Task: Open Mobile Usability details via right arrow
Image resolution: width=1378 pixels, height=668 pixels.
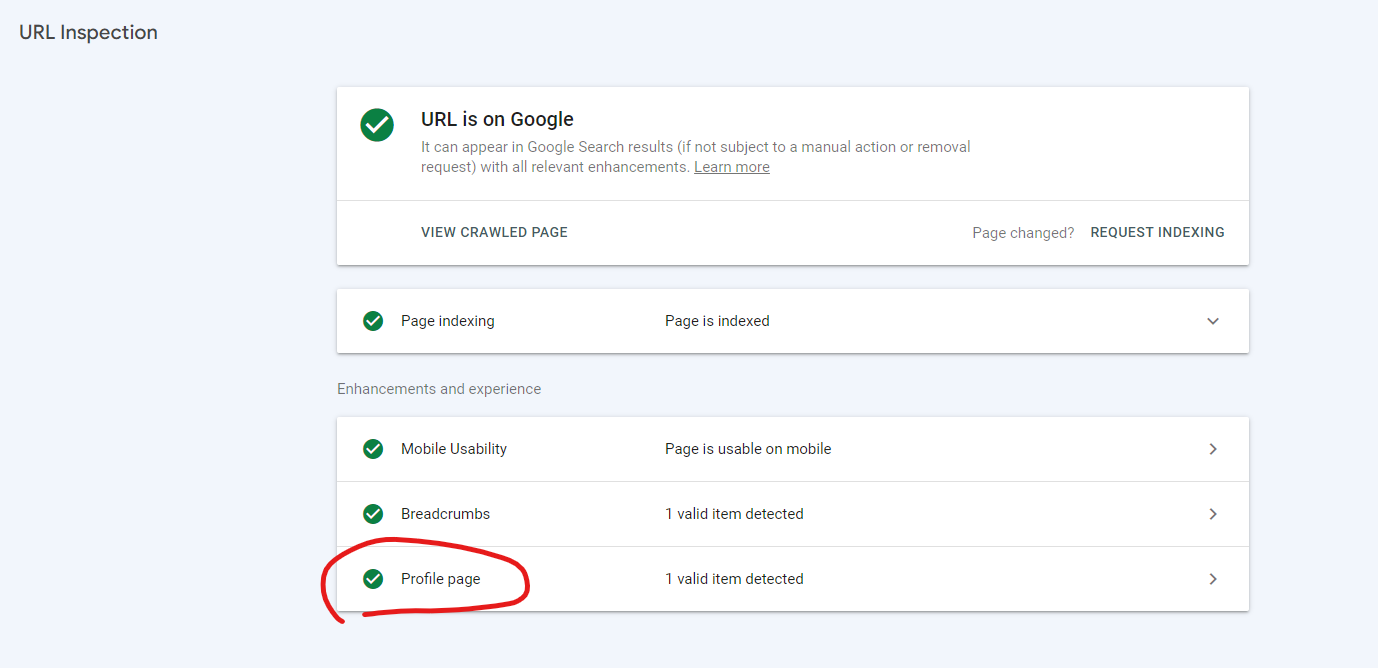Action: click(x=1212, y=449)
